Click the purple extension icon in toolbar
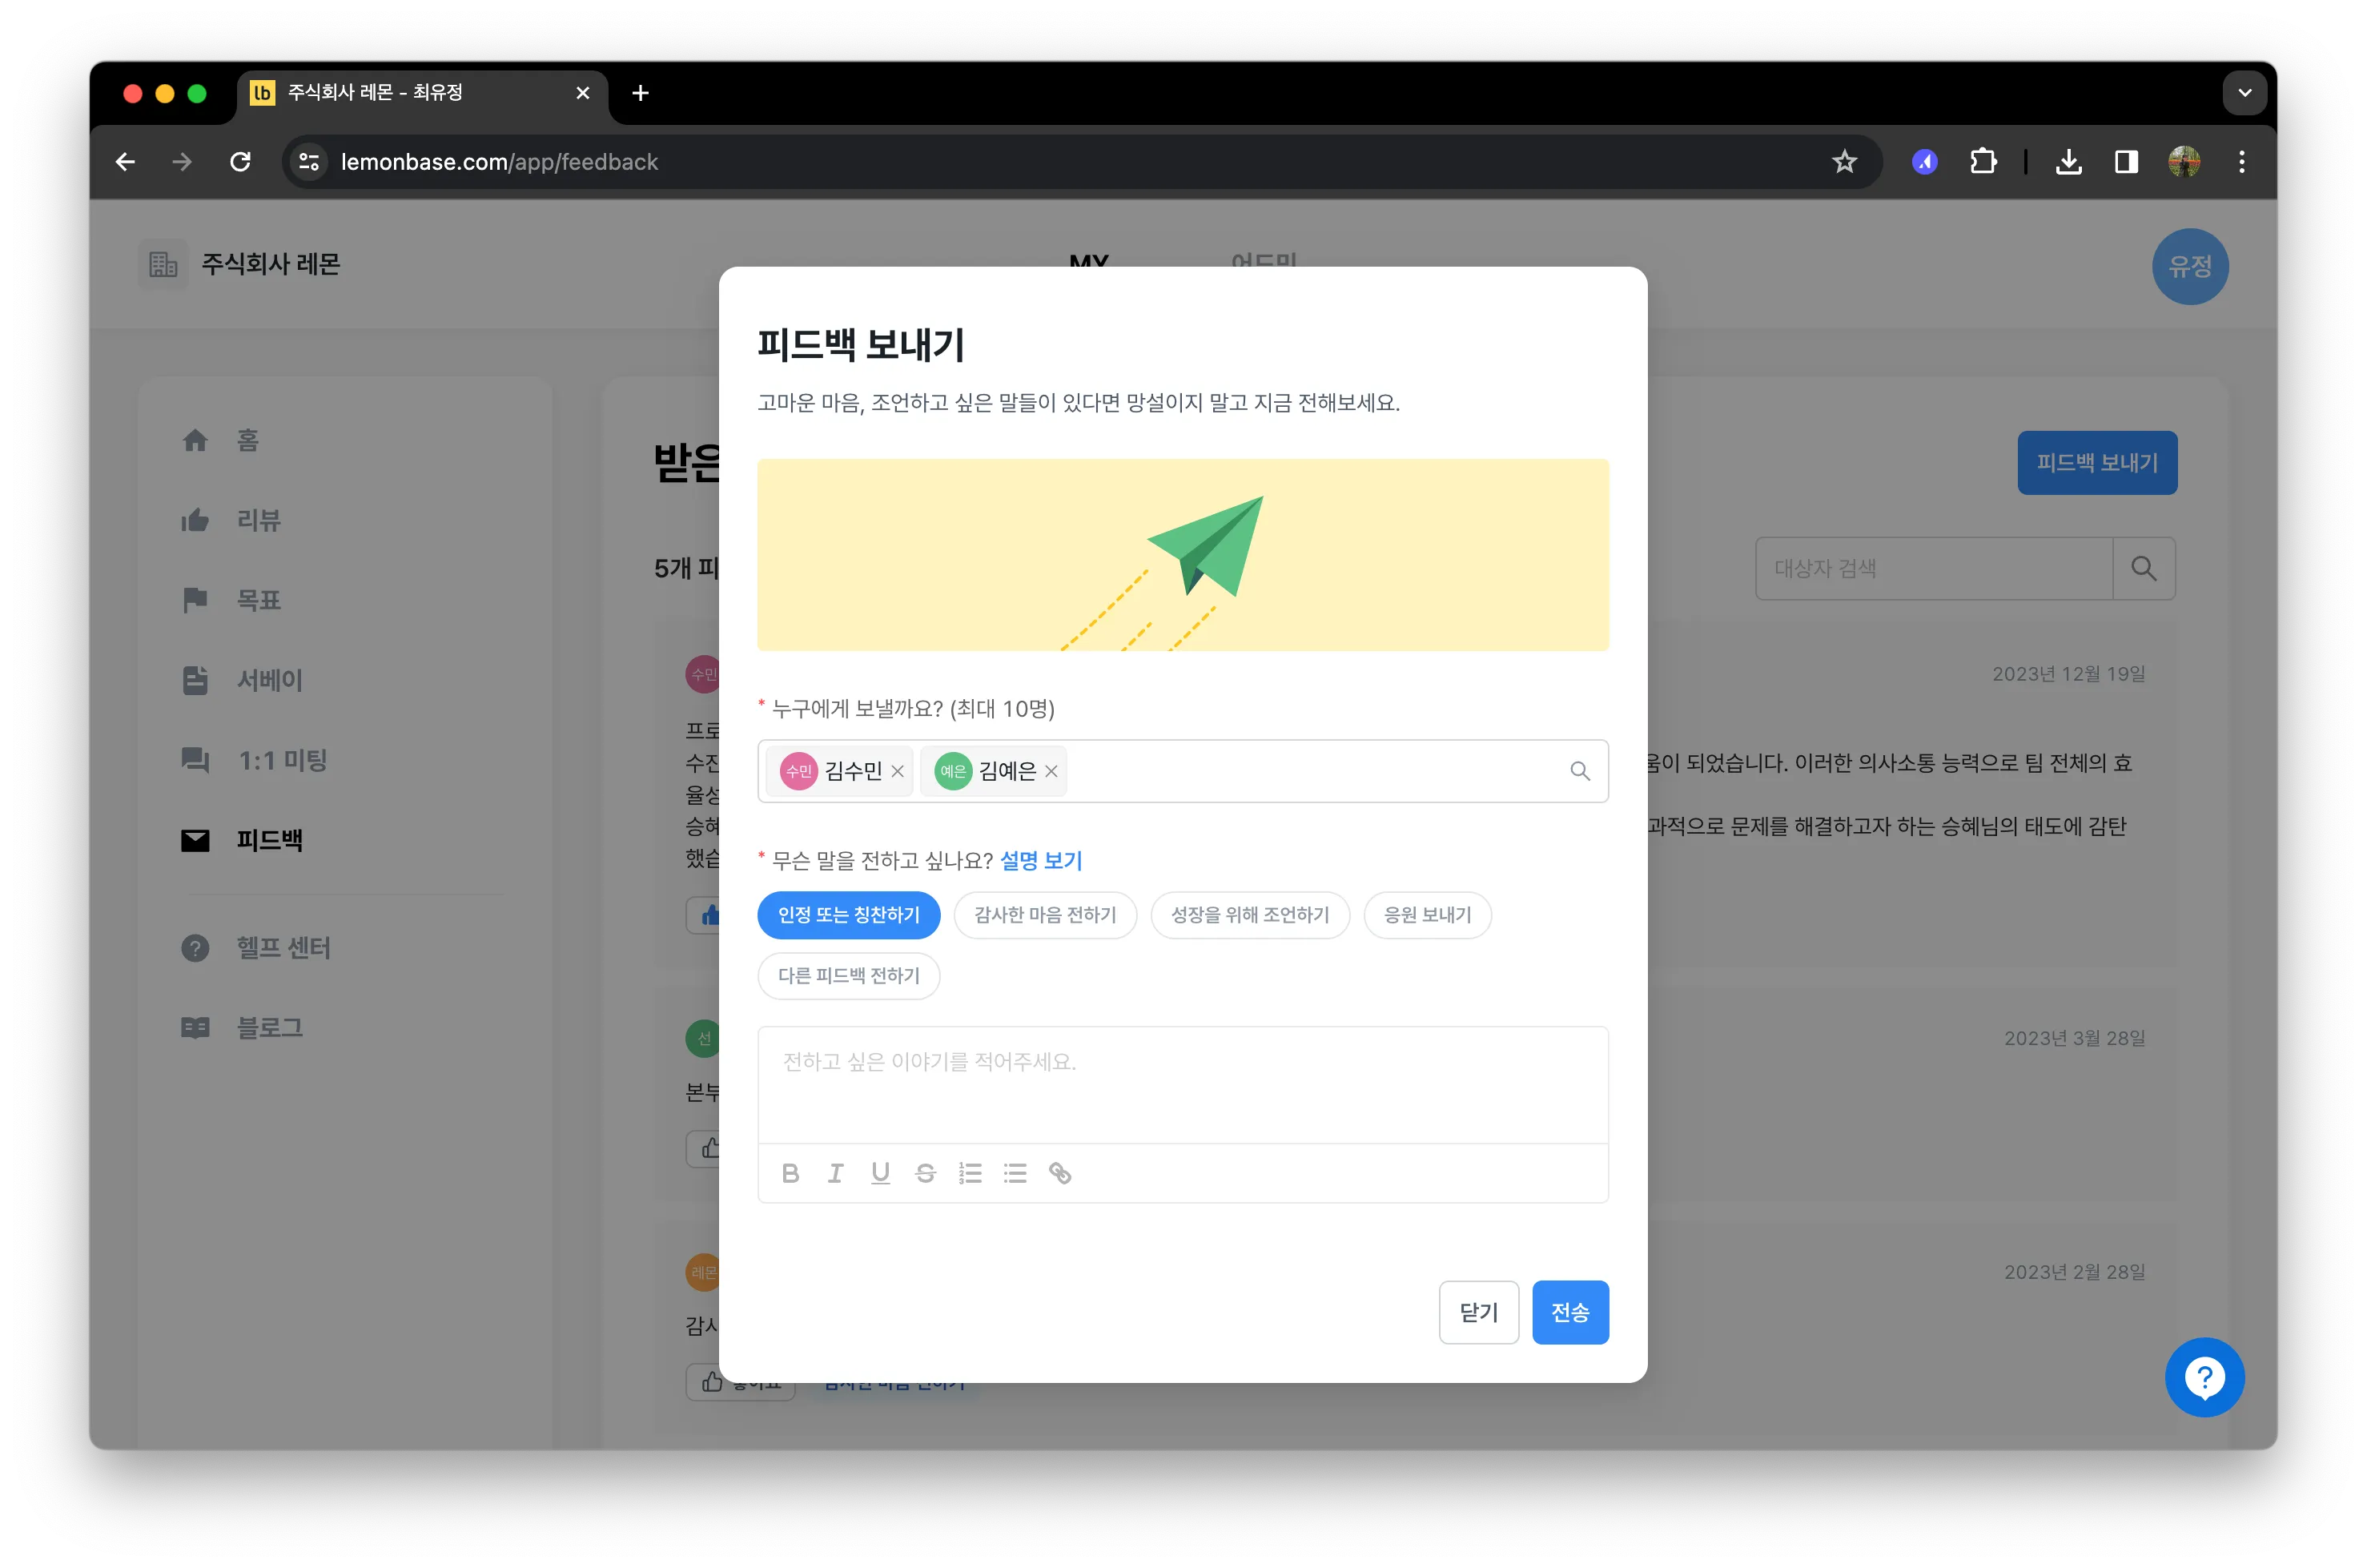2367x1568 pixels. tap(1925, 162)
